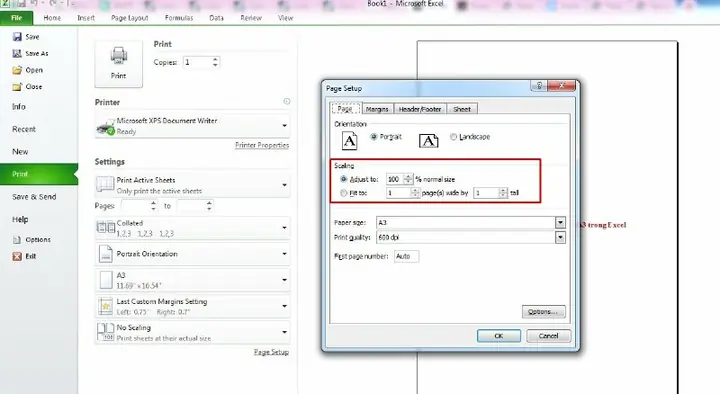Open the Home ribbon tab
The width and height of the screenshot is (720, 394).
point(52,18)
